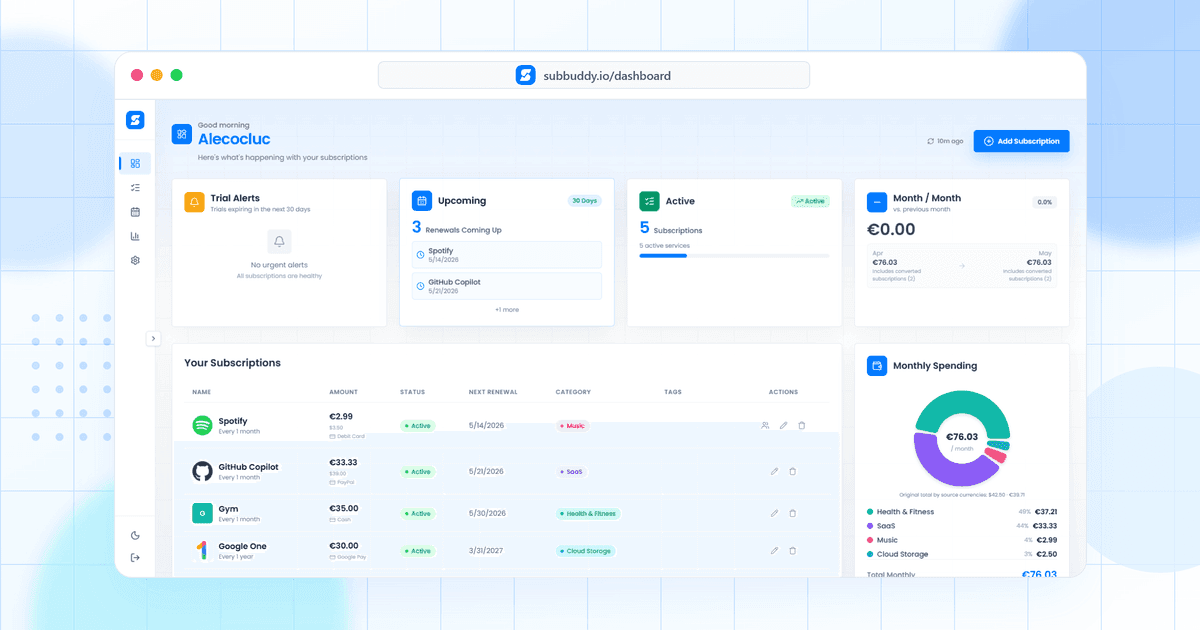Sort by the NAME column header
The height and width of the screenshot is (630, 1200).
tap(201, 392)
